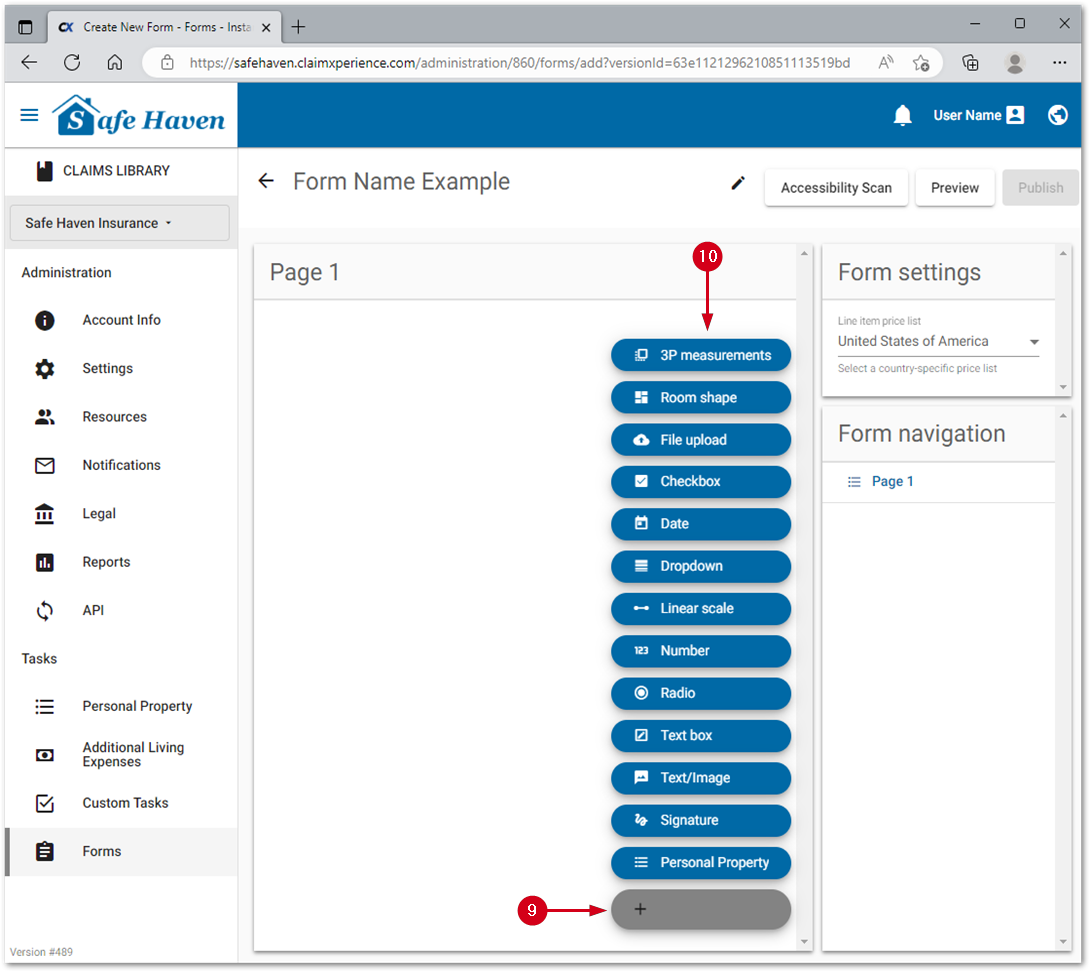Add a Dropdown element to the form
Image resolution: width=1090 pixels, height=972 pixels.
[700, 566]
